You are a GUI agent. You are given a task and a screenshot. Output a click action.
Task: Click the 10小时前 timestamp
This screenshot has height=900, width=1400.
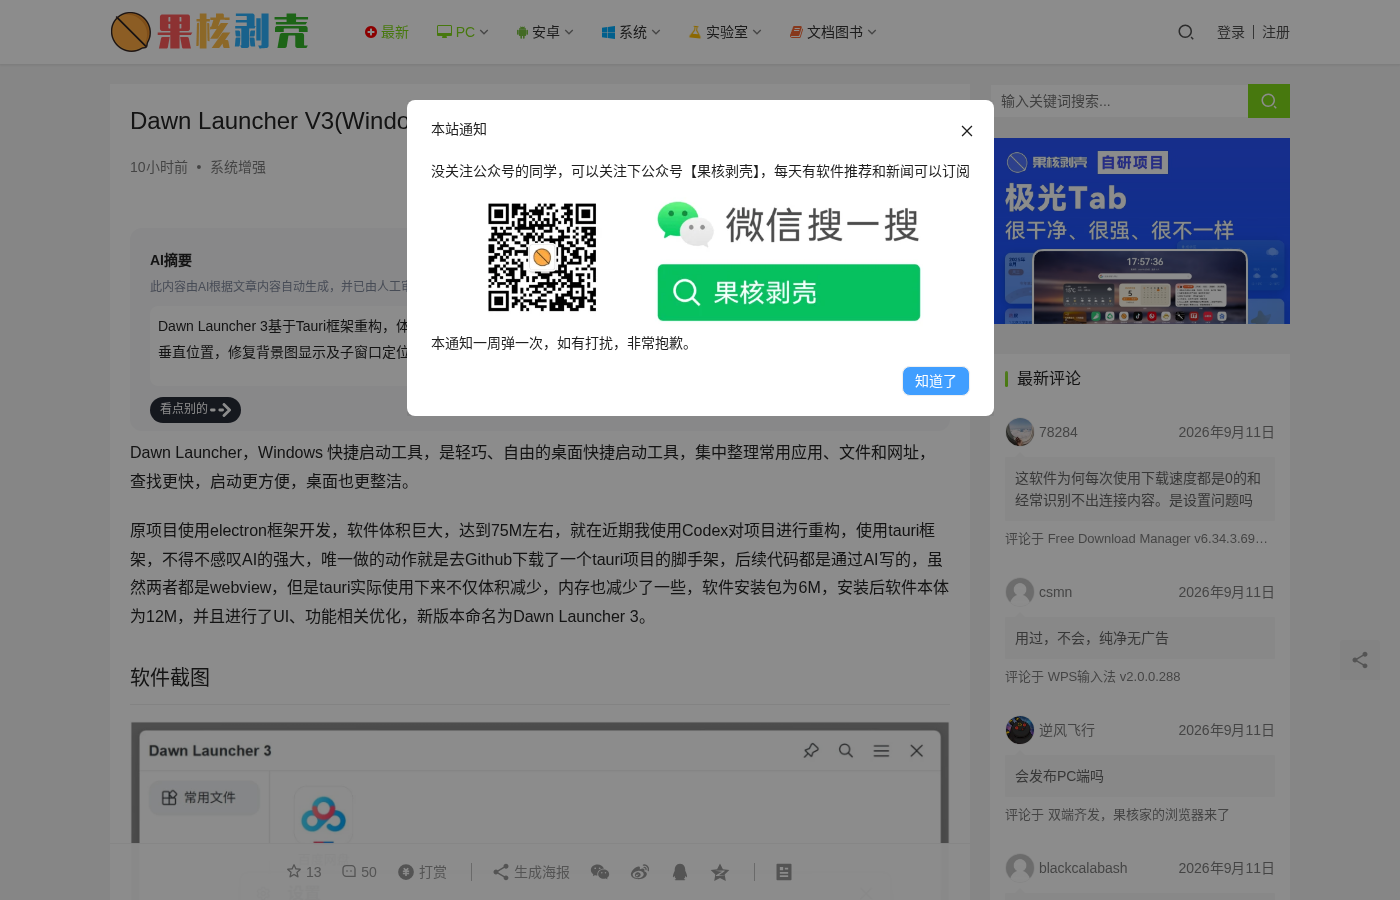point(159,167)
